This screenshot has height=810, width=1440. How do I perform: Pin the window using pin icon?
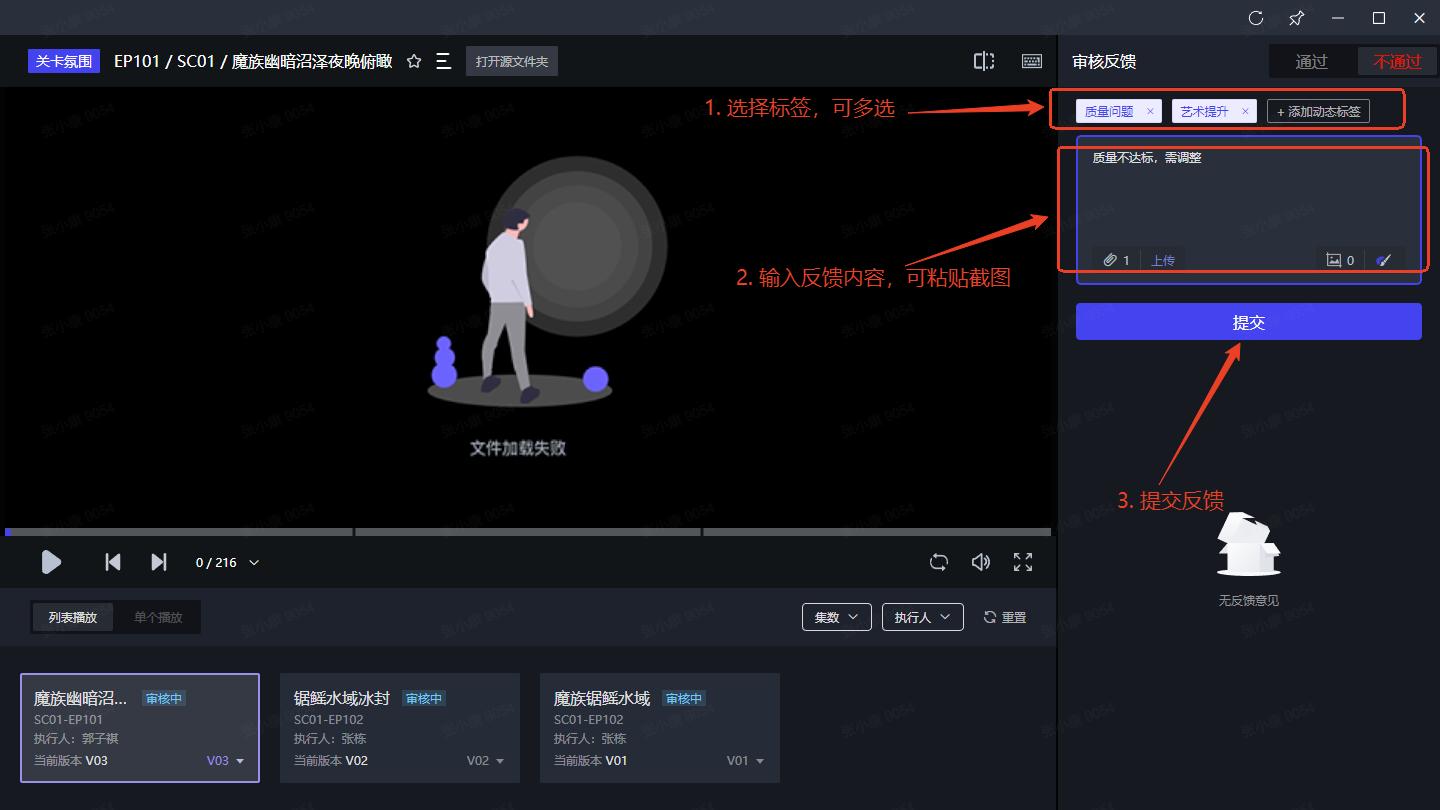coord(1297,18)
